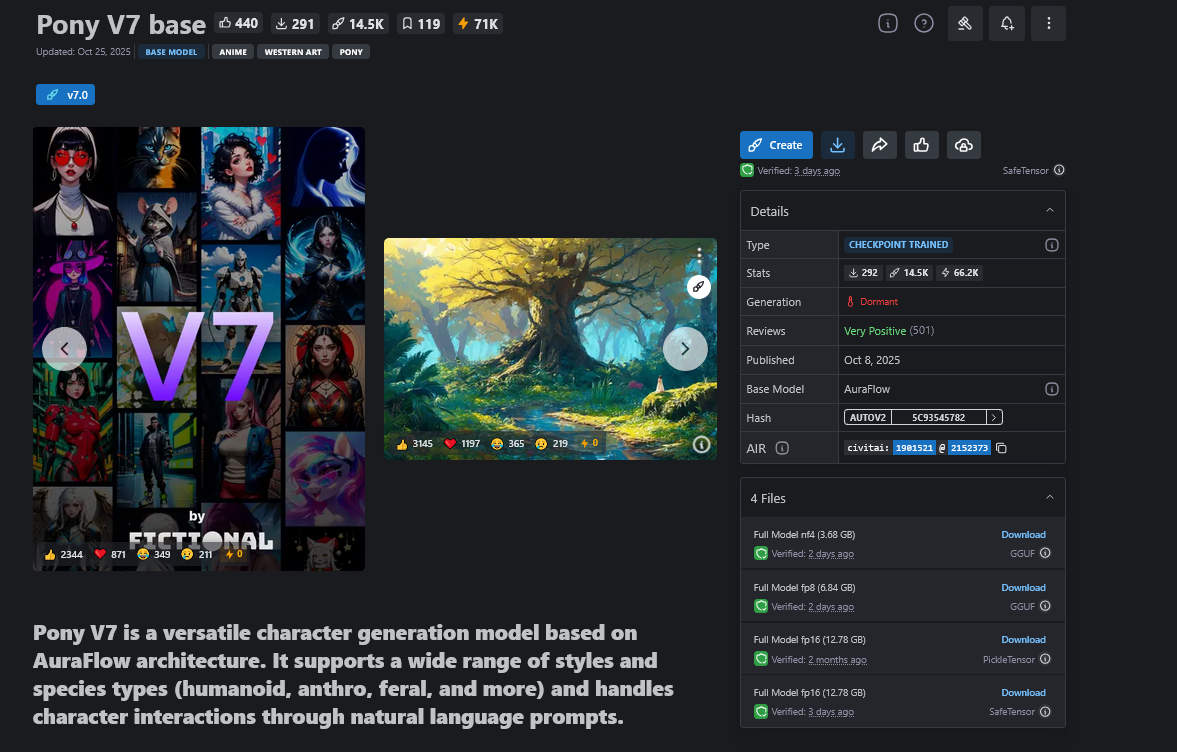The height and width of the screenshot is (752, 1177).
Task: Click the Very Positive reviews link
Action: [x=874, y=331]
